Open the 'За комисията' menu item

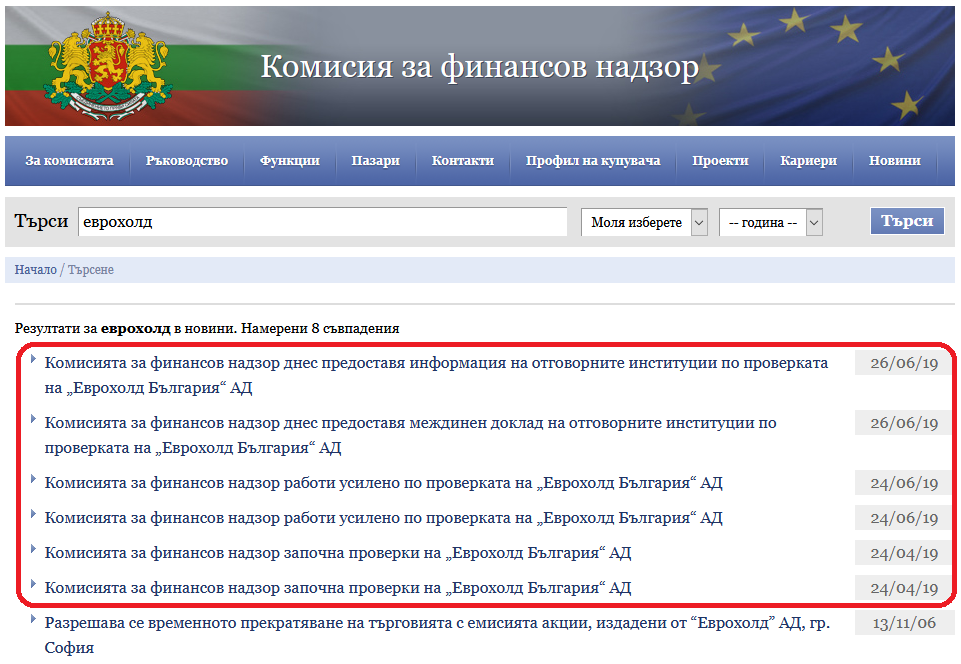point(69,161)
